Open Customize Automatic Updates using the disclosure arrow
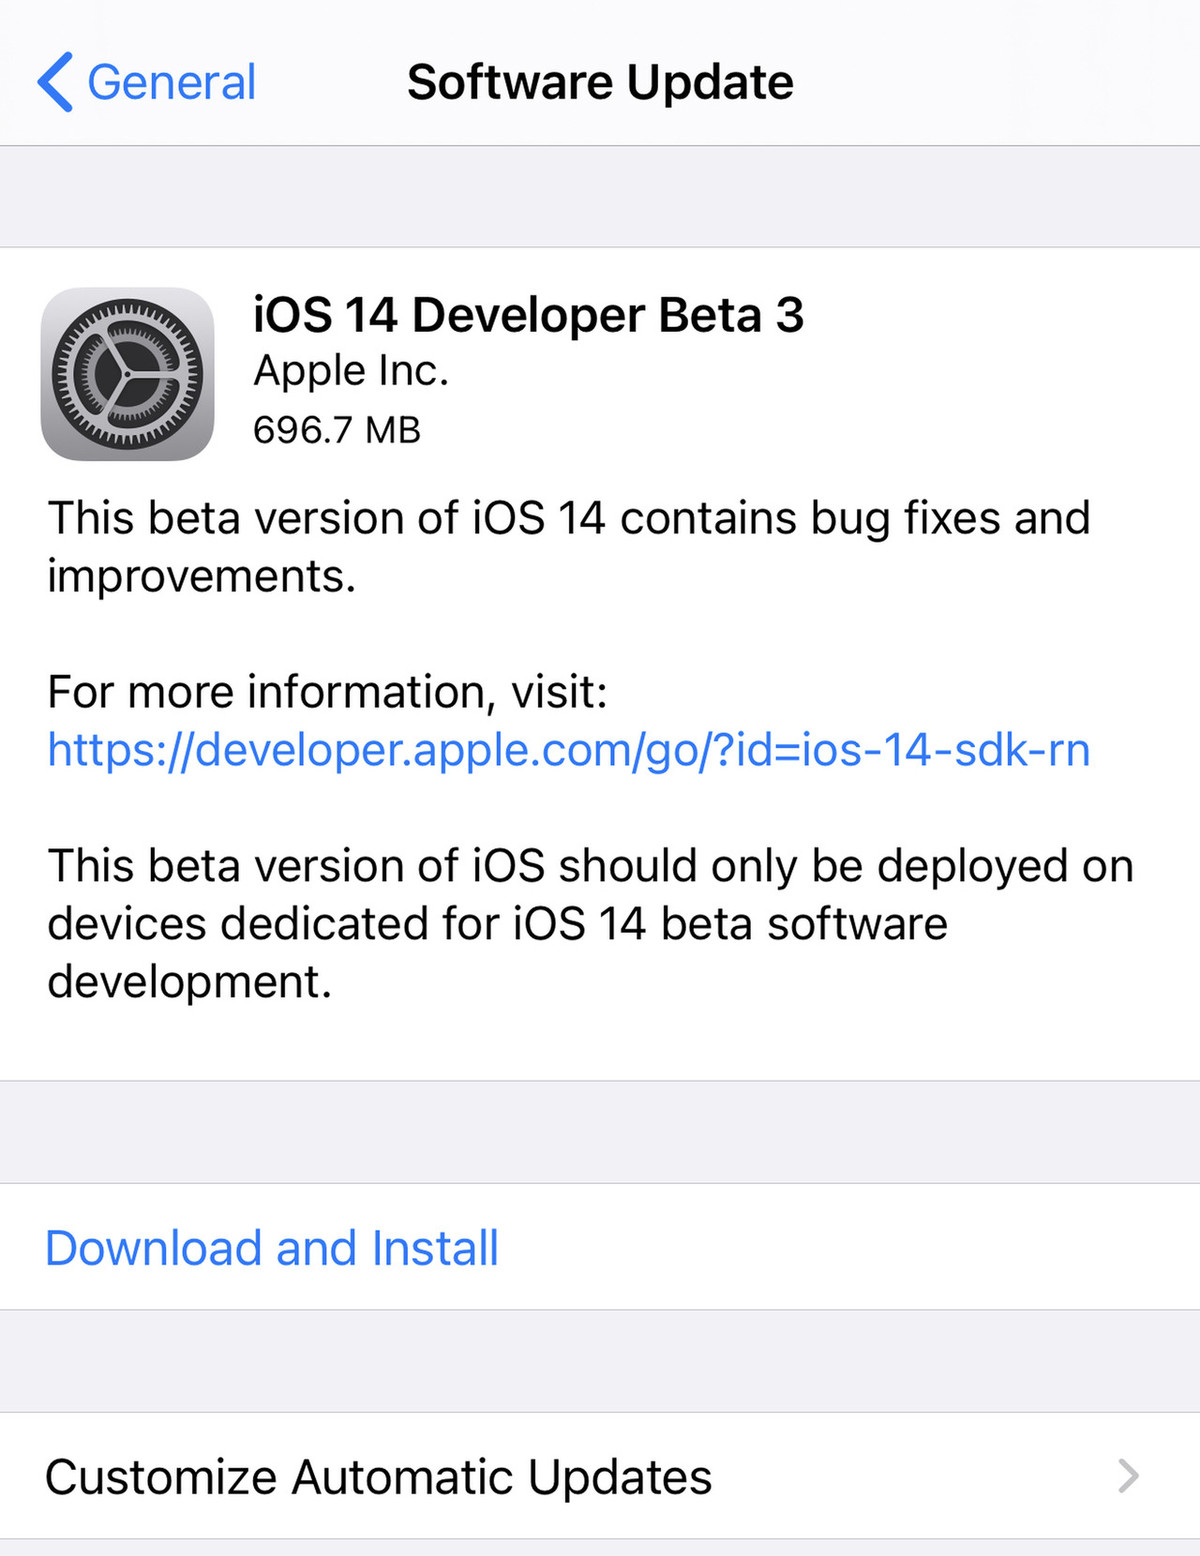 click(x=1130, y=1476)
